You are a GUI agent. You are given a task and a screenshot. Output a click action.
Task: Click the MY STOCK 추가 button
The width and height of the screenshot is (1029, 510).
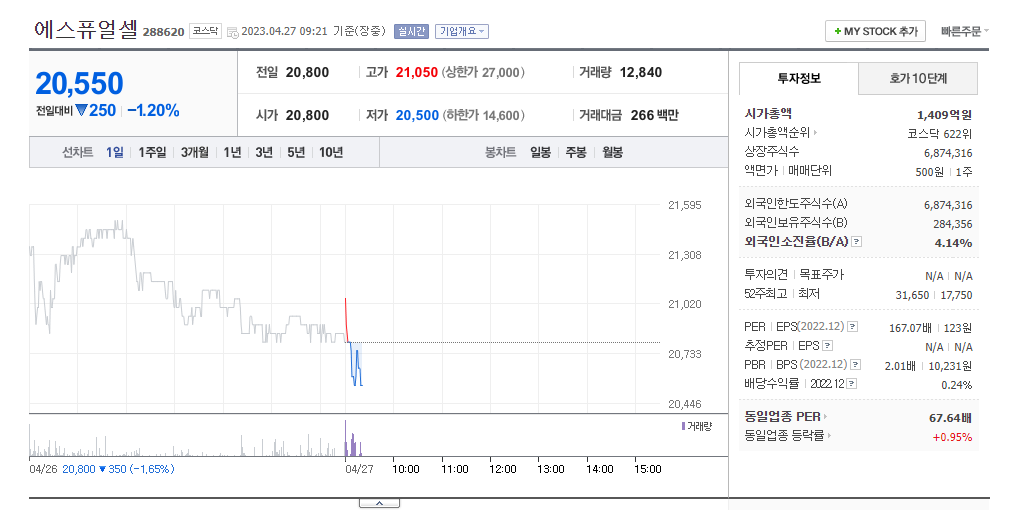click(x=875, y=31)
